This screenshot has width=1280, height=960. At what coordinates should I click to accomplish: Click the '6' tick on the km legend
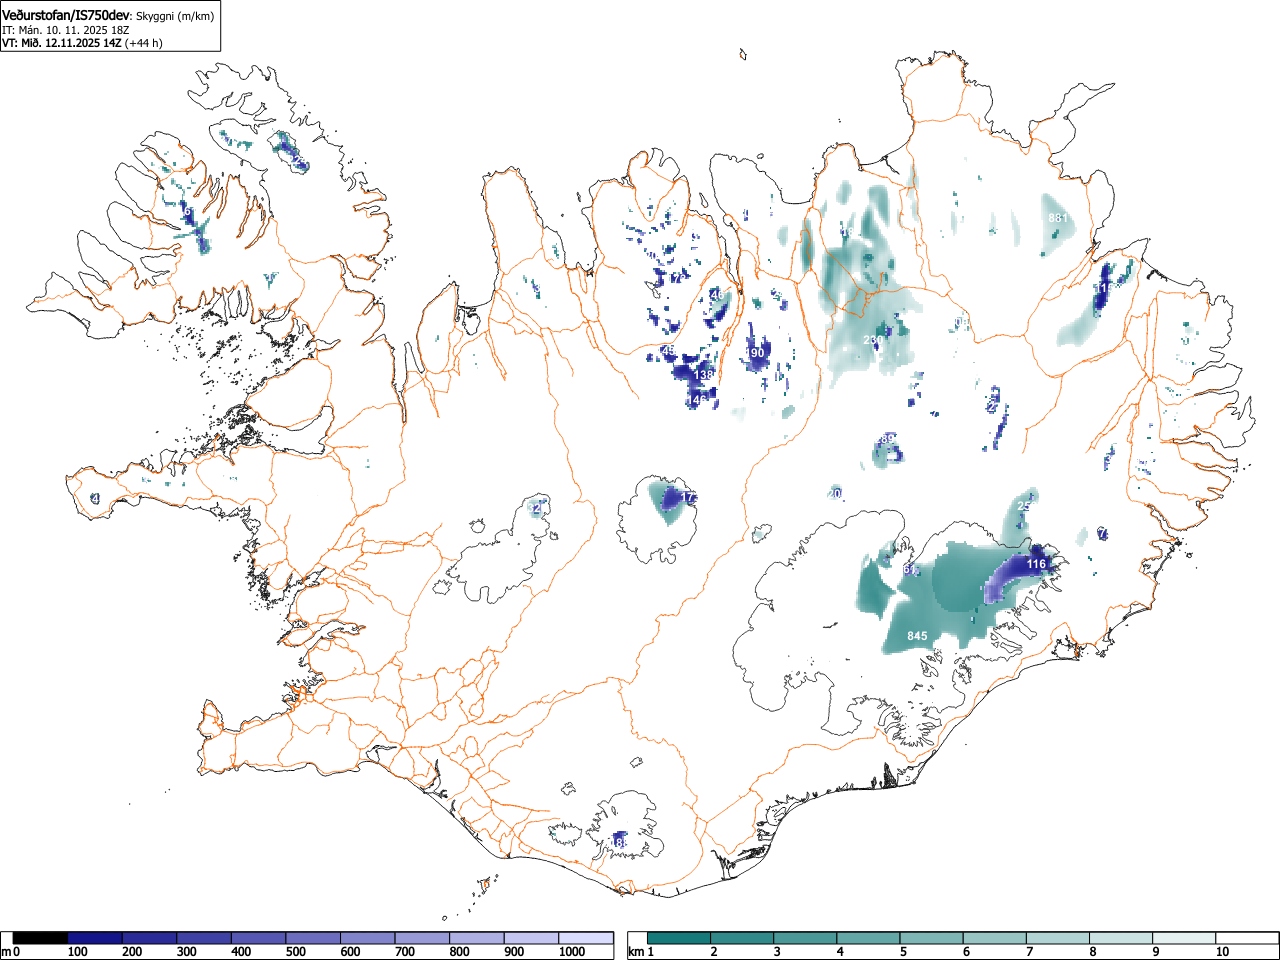click(966, 952)
